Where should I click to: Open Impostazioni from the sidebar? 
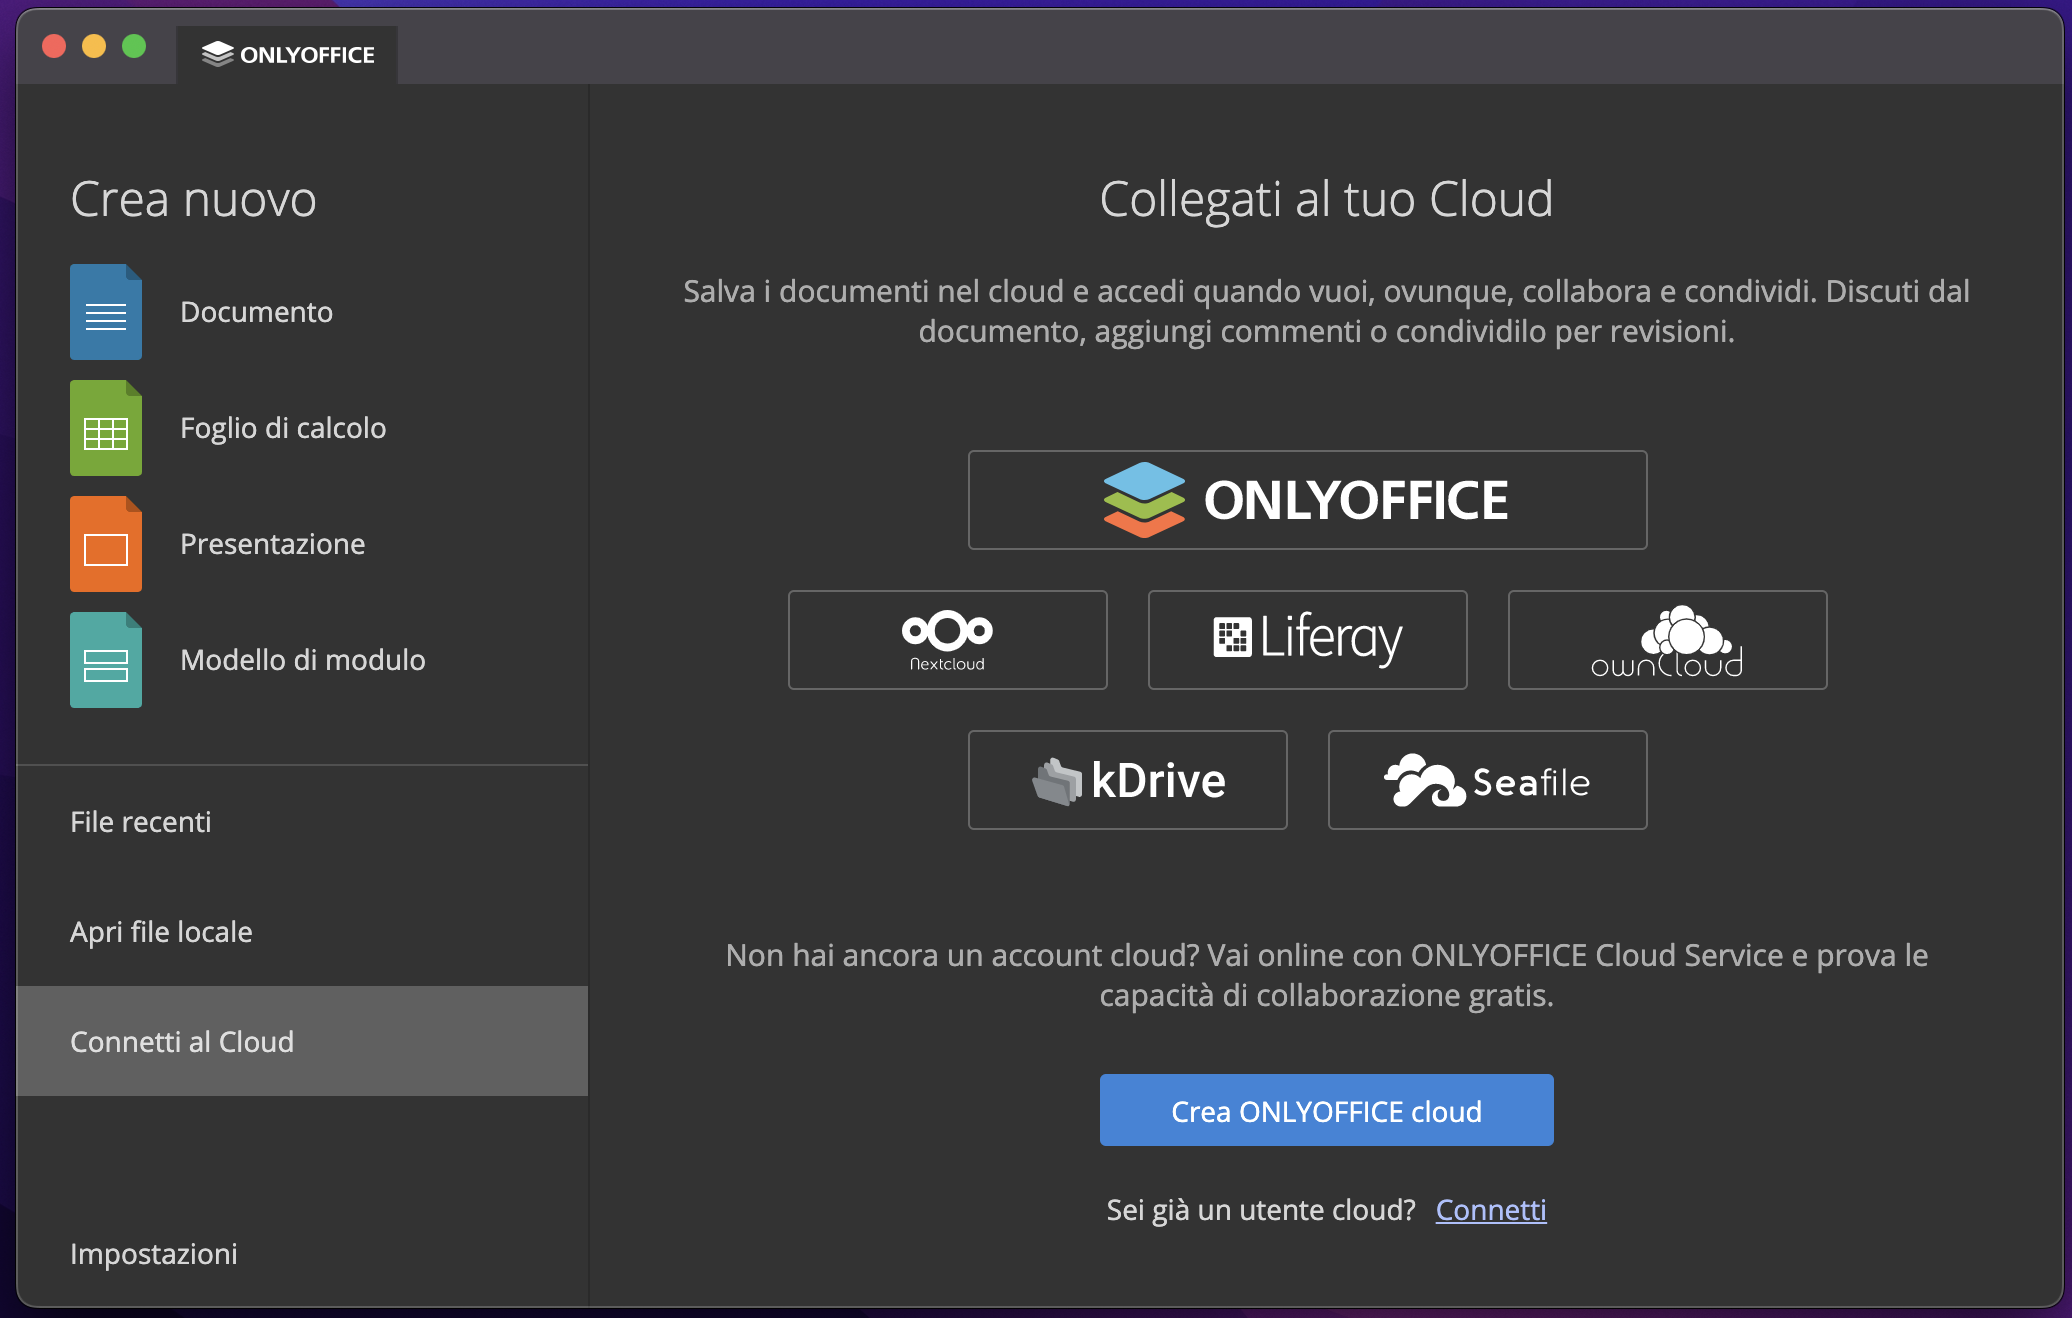[x=153, y=1254]
